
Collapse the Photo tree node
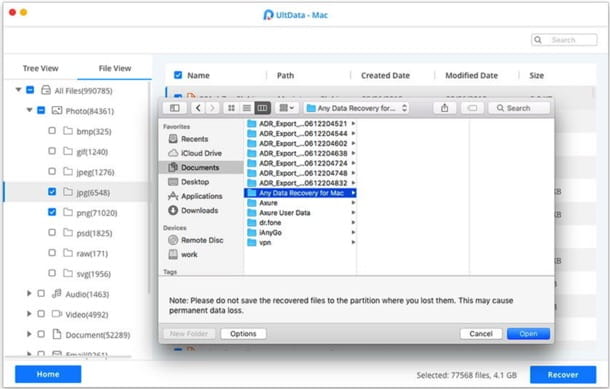(x=29, y=110)
